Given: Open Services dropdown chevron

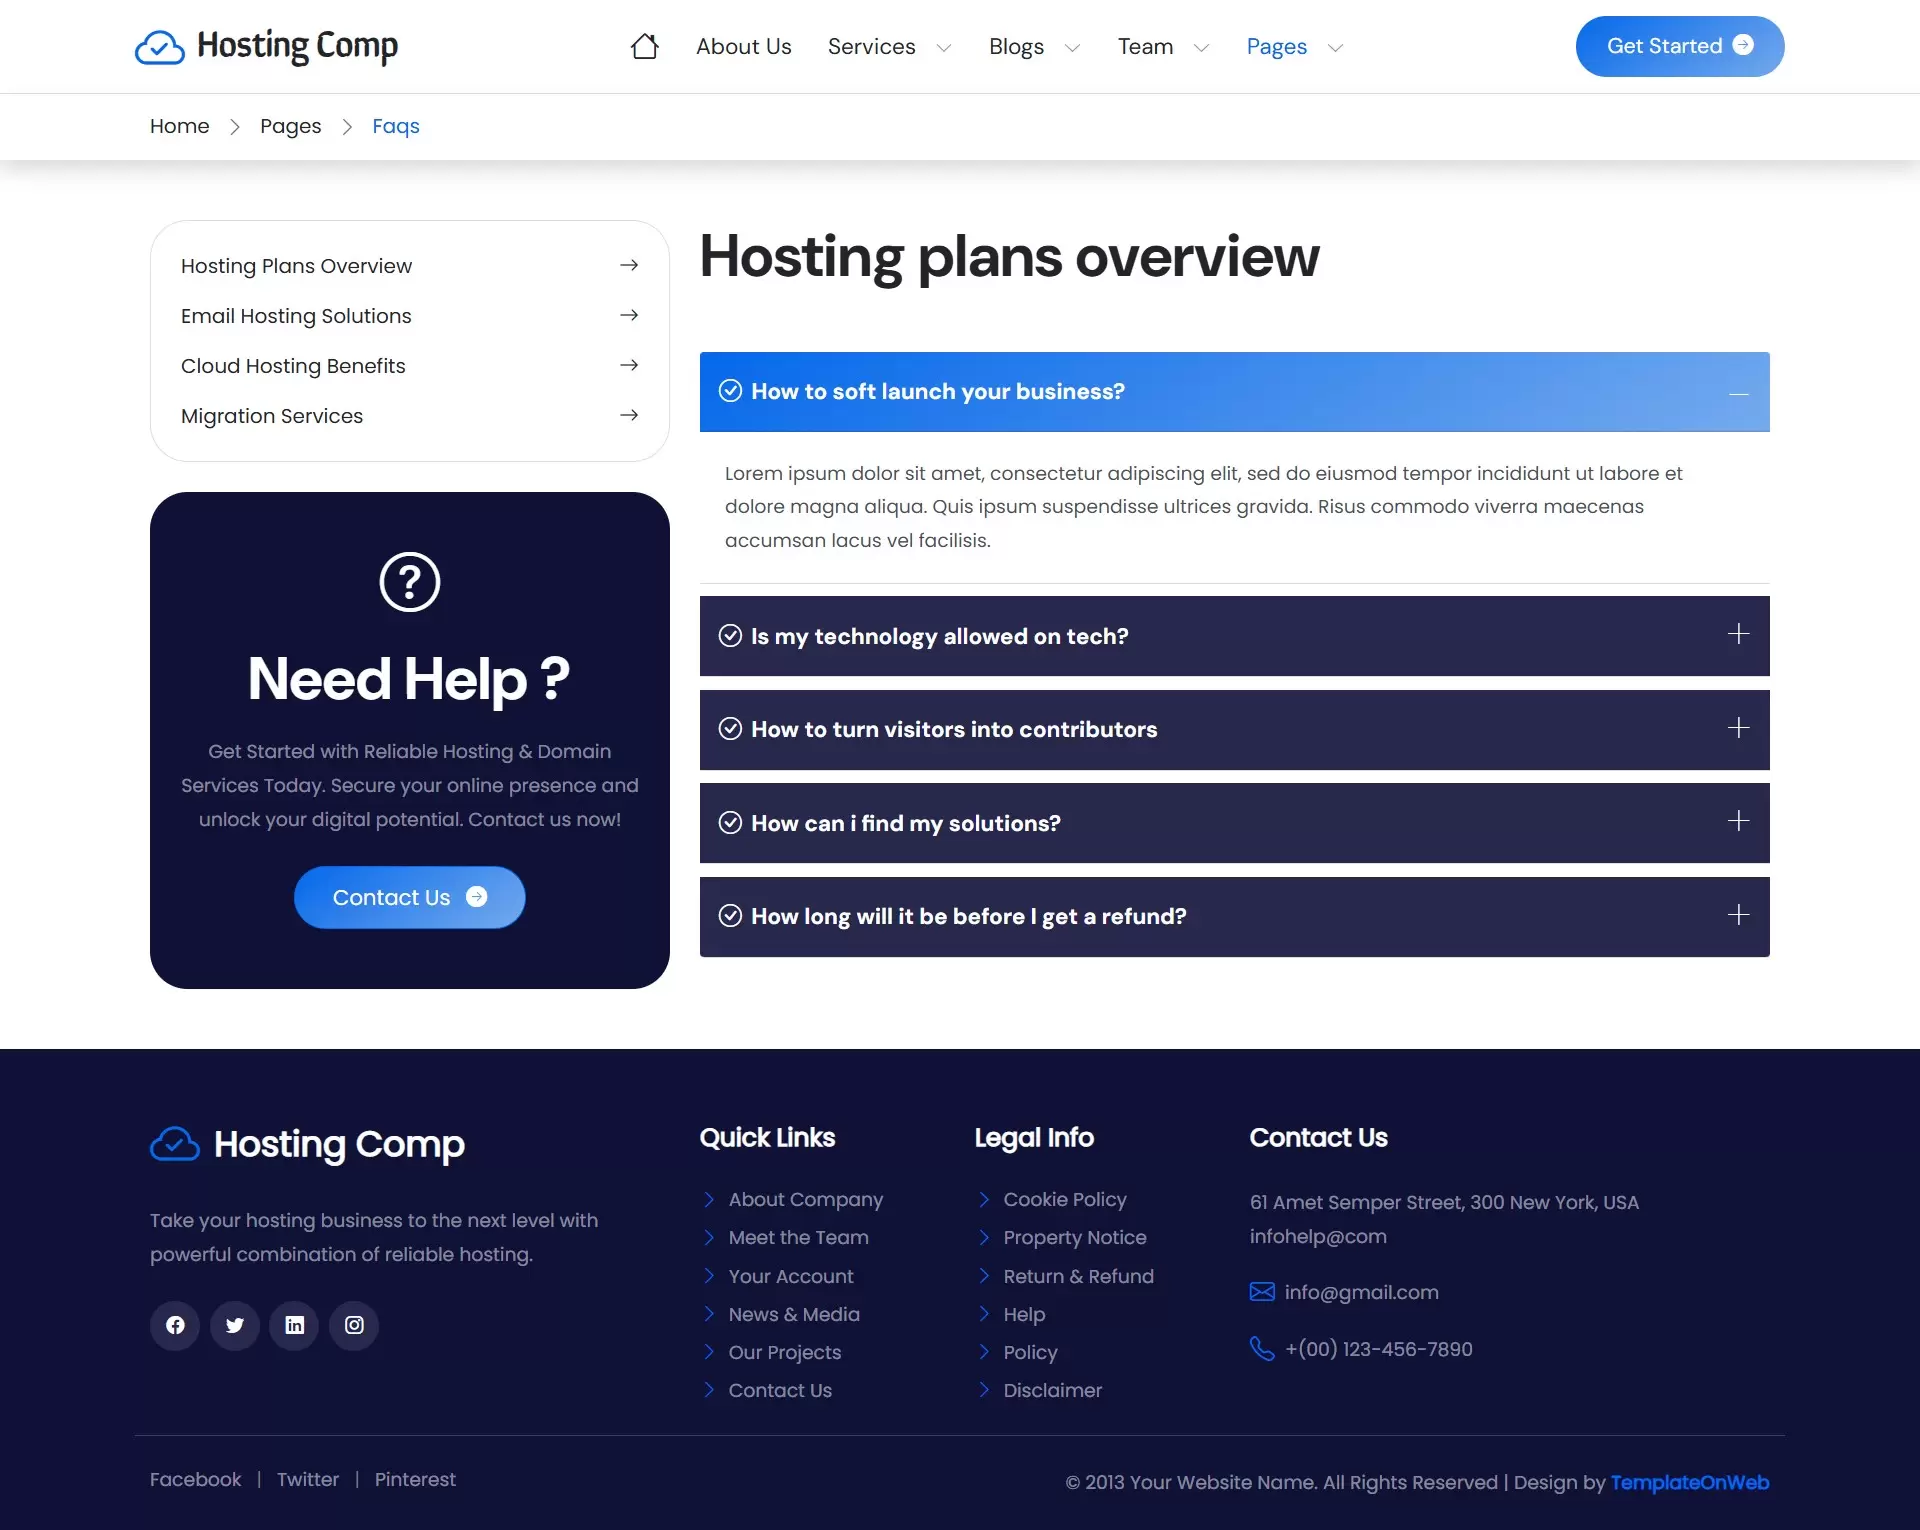Looking at the screenshot, I should (944, 48).
